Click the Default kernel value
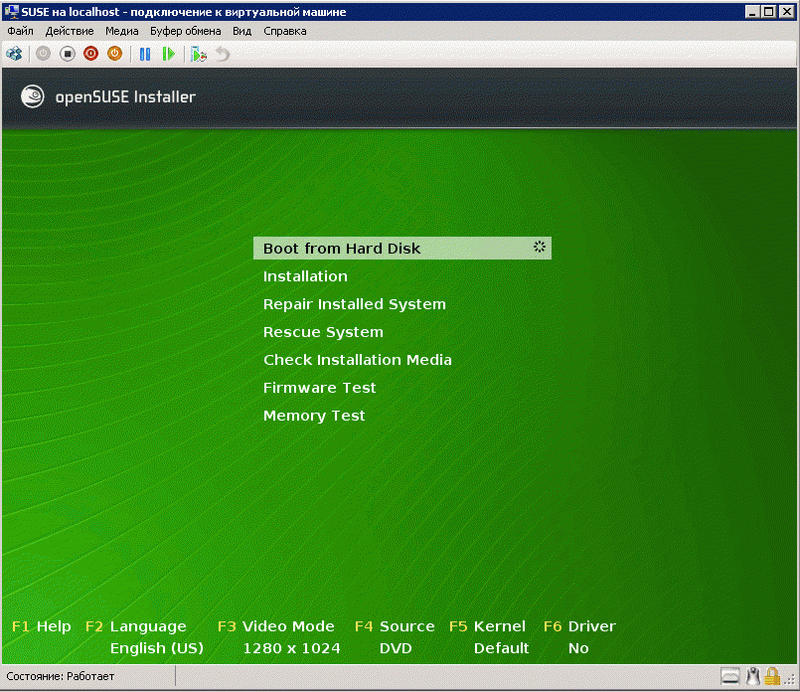Viewport: 800px width, 692px height. (501, 648)
